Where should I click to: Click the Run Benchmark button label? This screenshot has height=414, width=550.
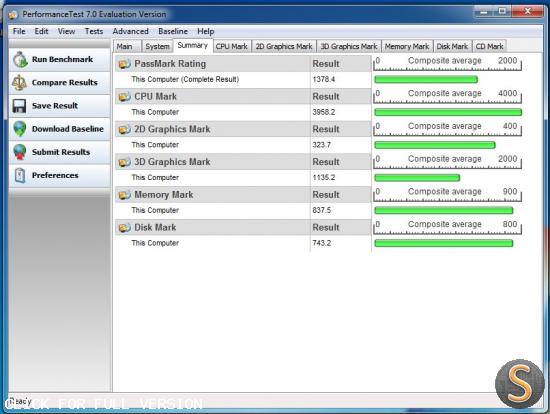(62, 59)
